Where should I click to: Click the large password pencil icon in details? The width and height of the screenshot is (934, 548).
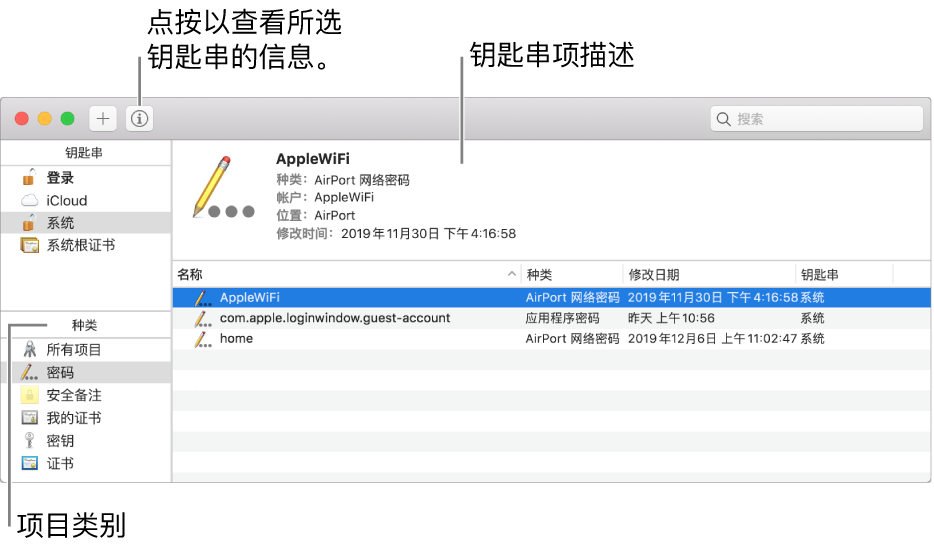223,187
